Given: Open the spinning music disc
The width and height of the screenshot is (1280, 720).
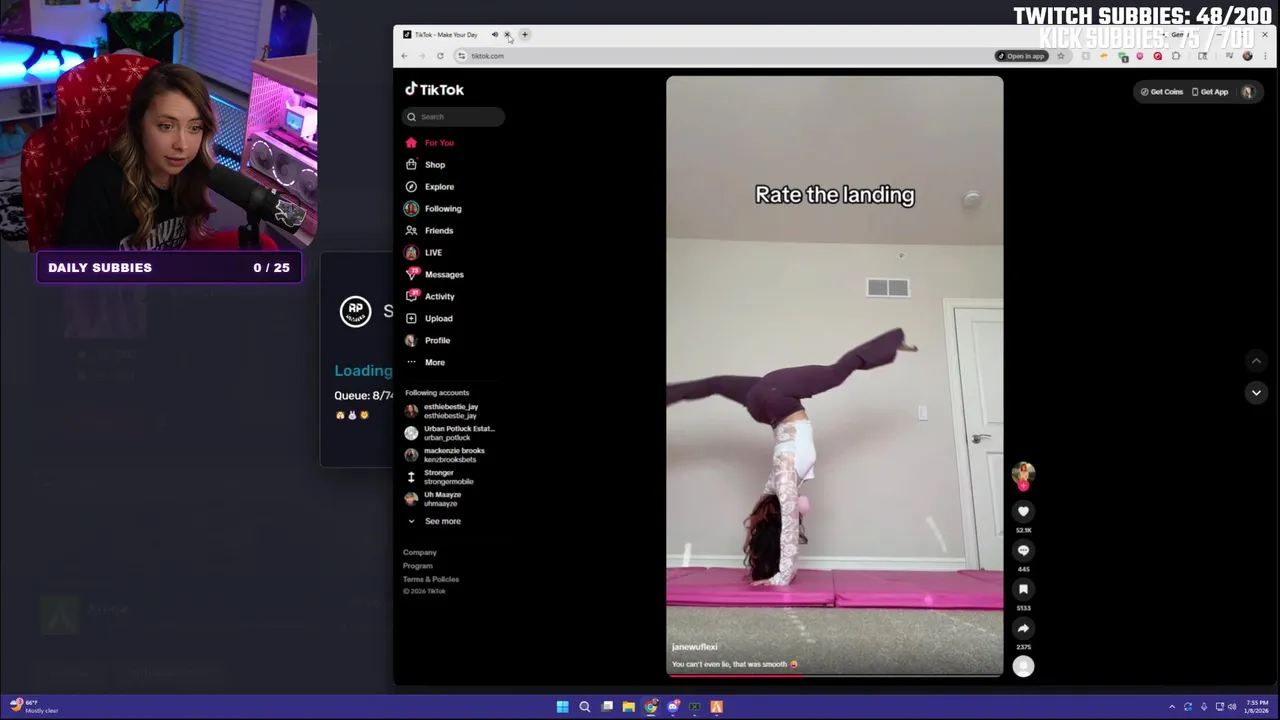Looking at the screenshot, I should tap(1023, 667).
